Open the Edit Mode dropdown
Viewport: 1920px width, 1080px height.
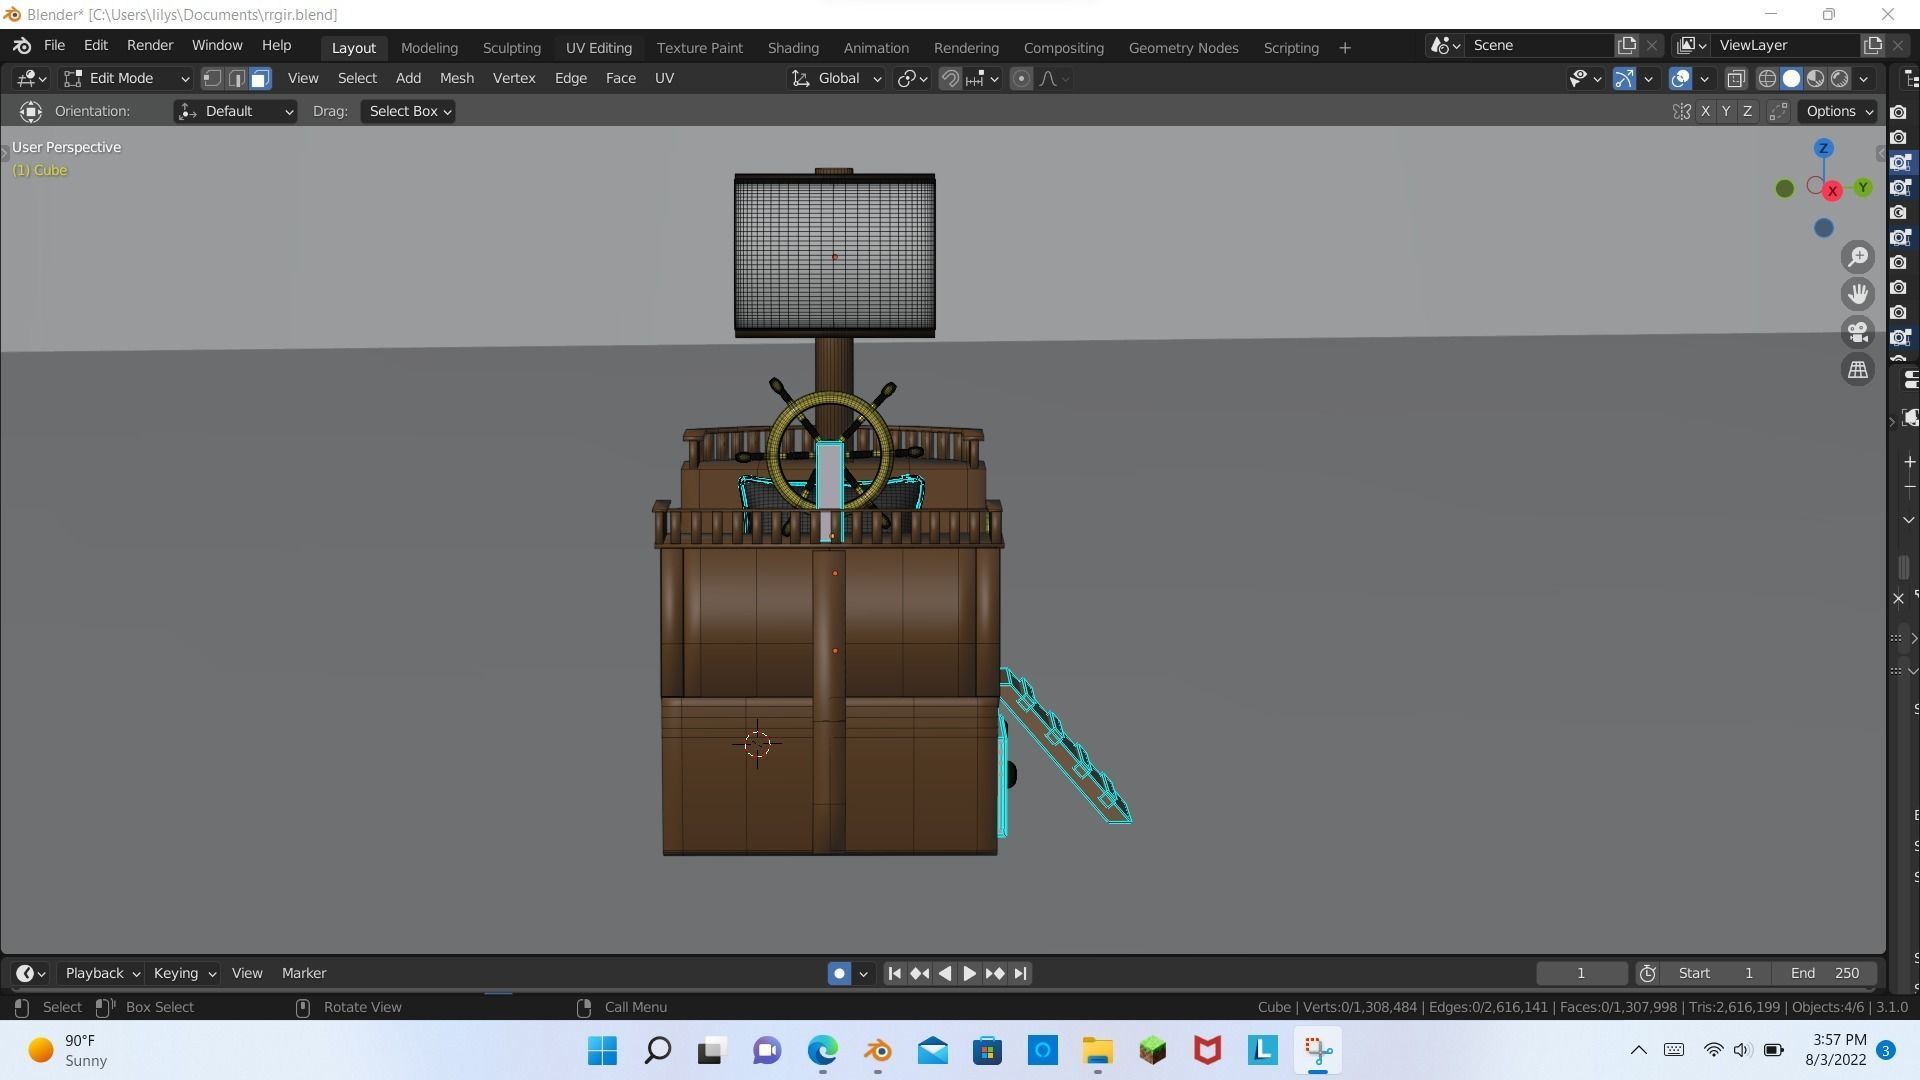pos(126,79)
